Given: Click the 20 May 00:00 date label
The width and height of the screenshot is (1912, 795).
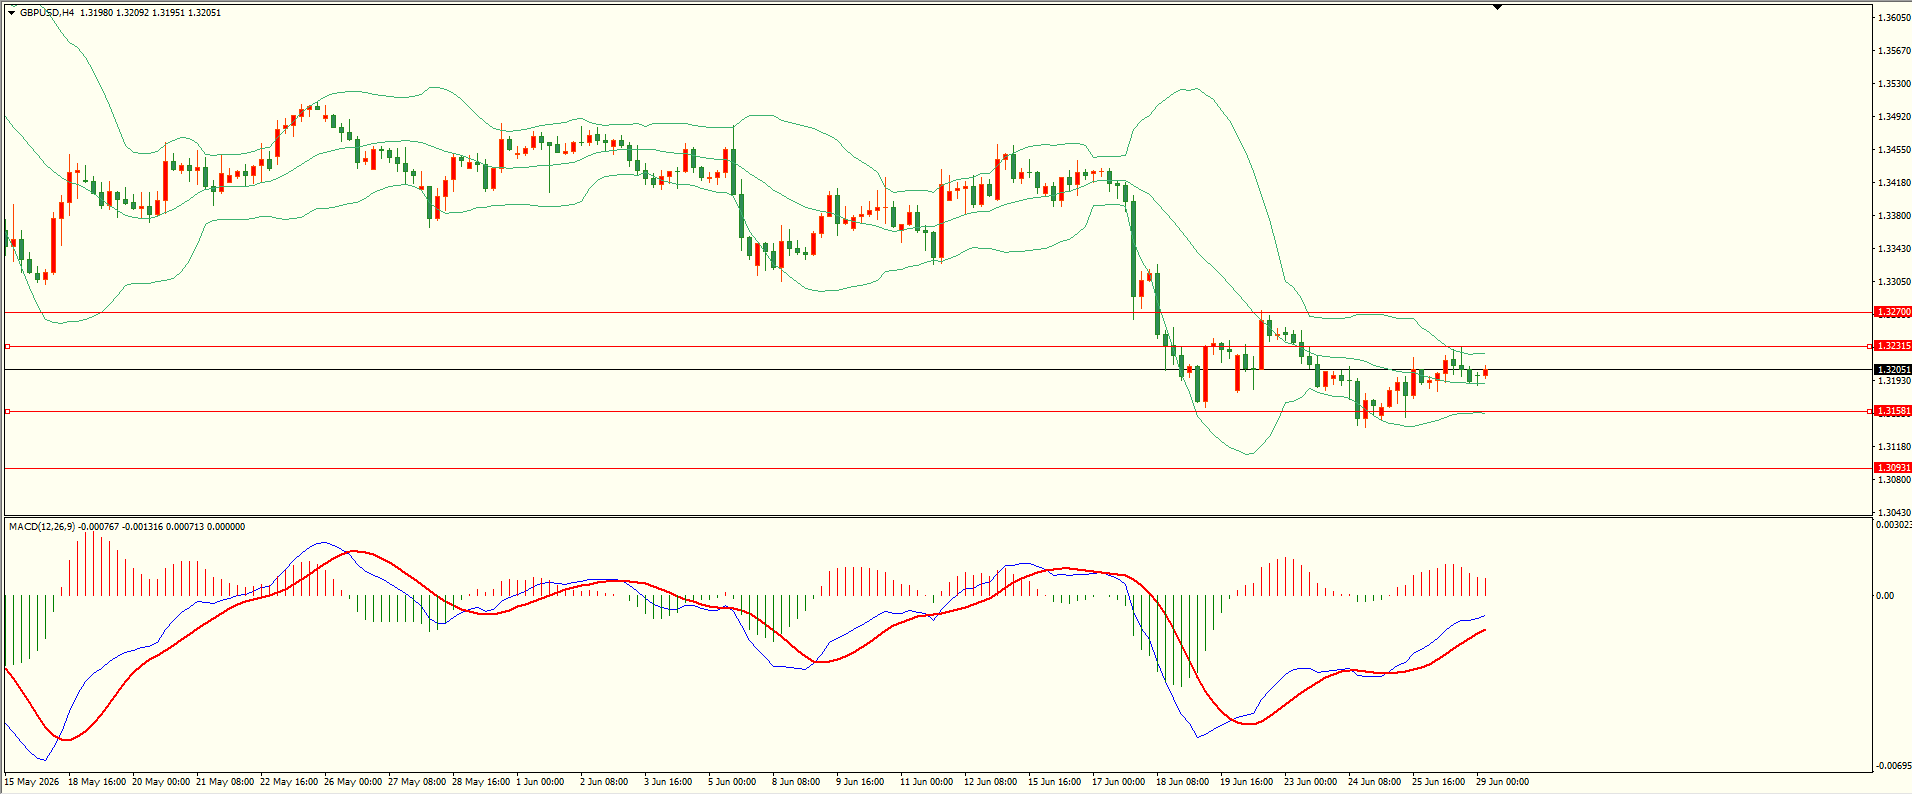Looking at the screenshot, I should pyautogui.click(x=161, y=782).
